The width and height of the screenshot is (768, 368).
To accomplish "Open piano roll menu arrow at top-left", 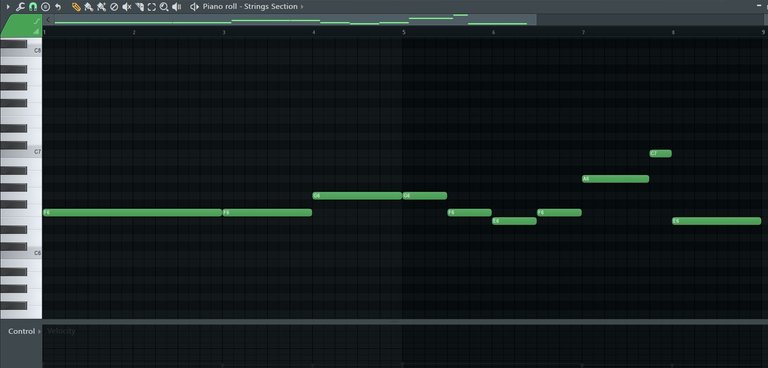I will pyautogui.click(x=8, y=7).
